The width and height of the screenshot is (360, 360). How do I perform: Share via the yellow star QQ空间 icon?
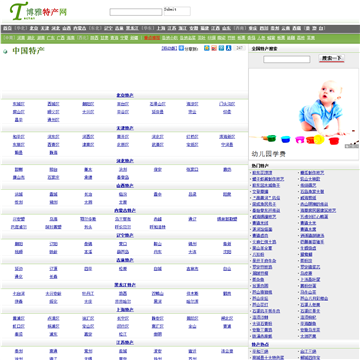tap(207, 48)
